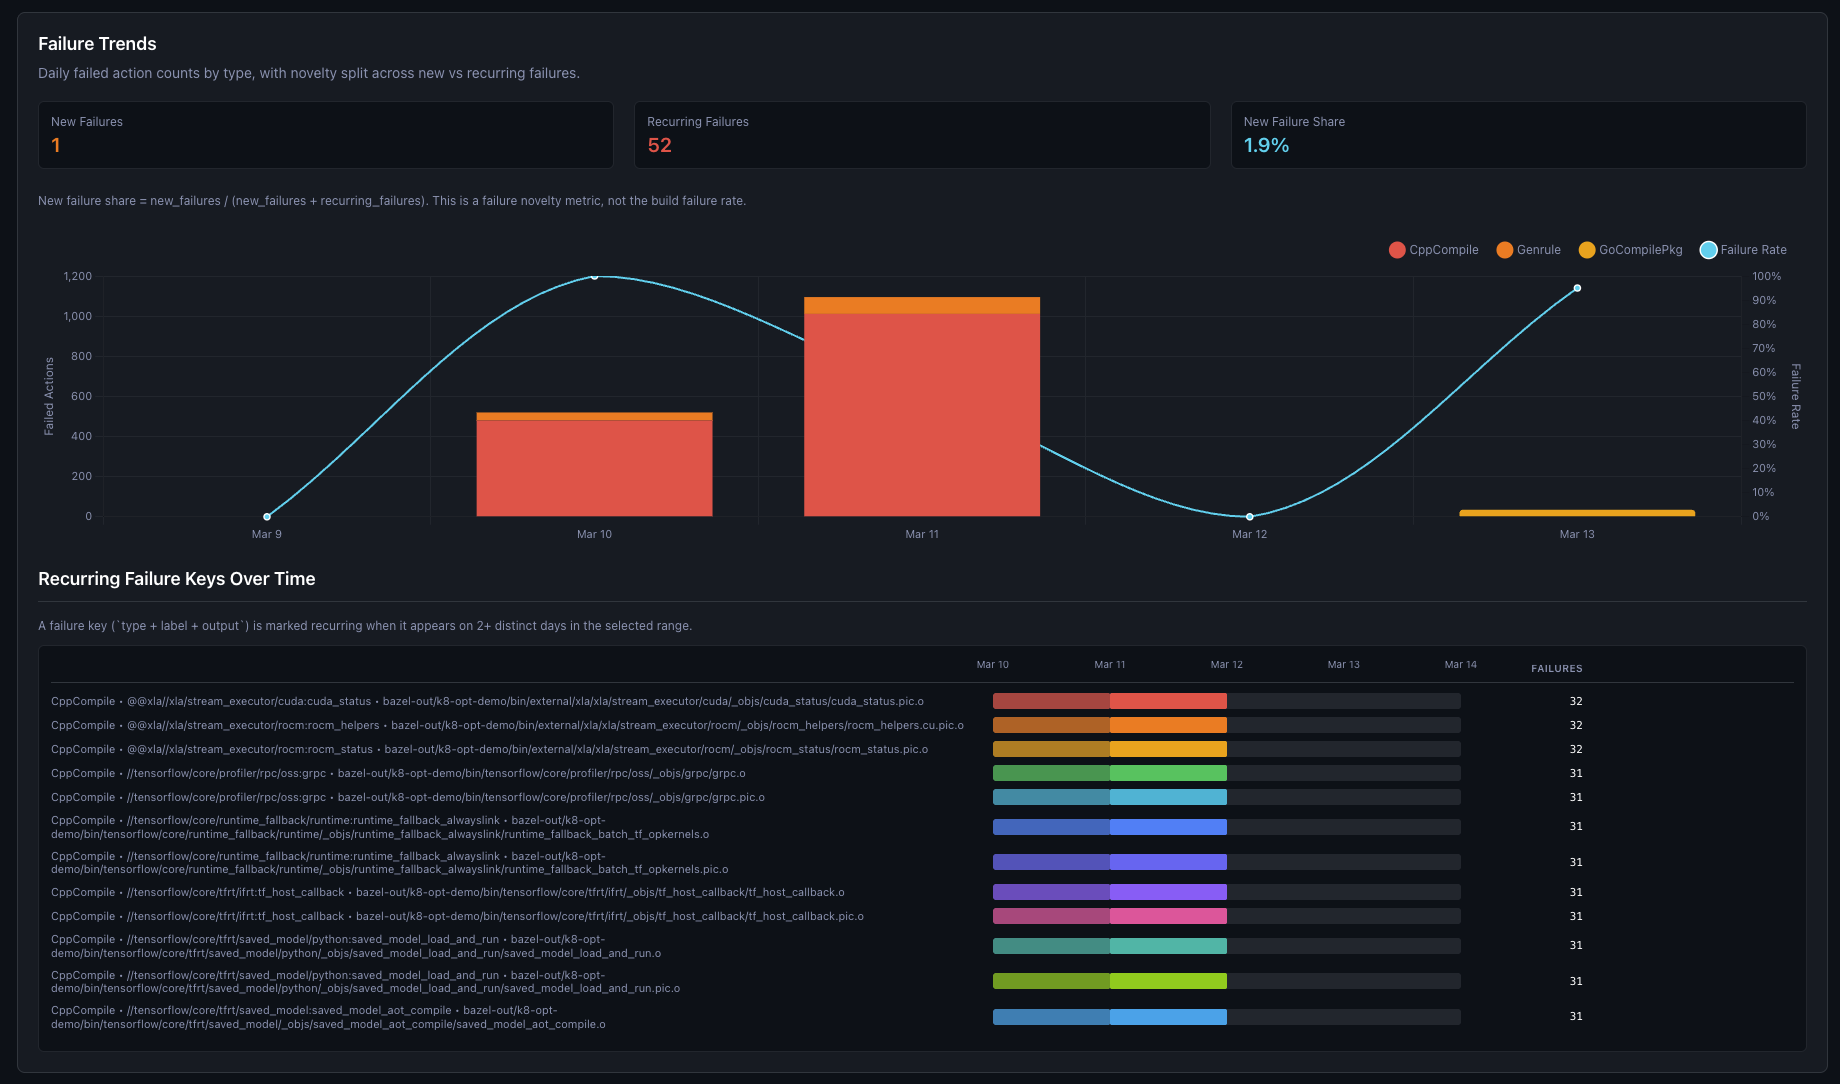Select the Mar 12 failure rate point
Screen dimensions: 1840x1084
(x=1250, y=517)
